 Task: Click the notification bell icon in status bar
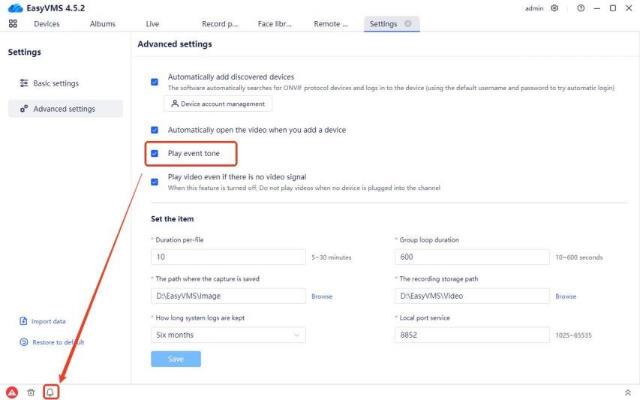(x=50, y=392)
